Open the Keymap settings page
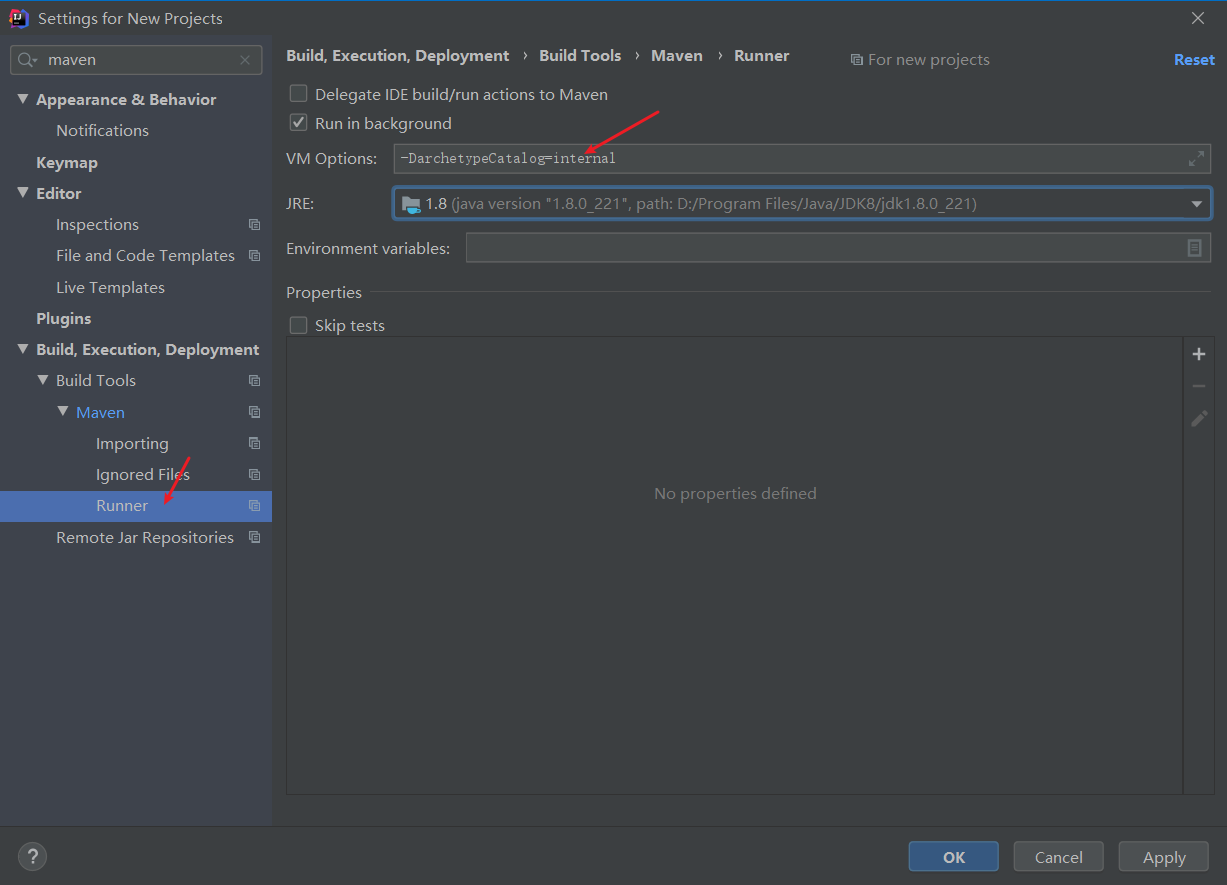The height and width of the screenshot is (885, 1227). pyautogui.click(x=67, y=162)
